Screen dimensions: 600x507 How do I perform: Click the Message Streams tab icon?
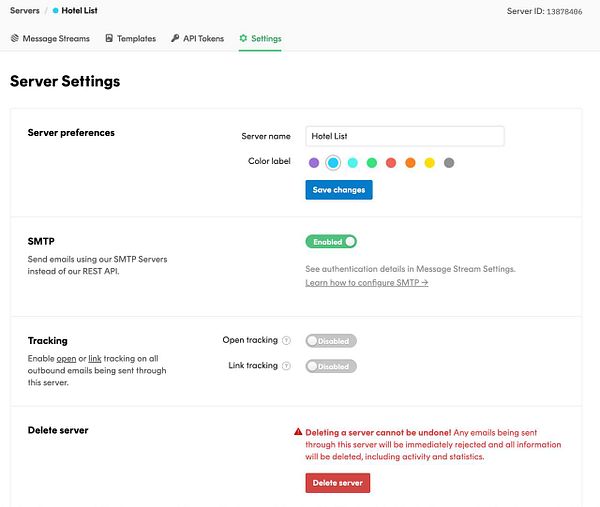15,39
